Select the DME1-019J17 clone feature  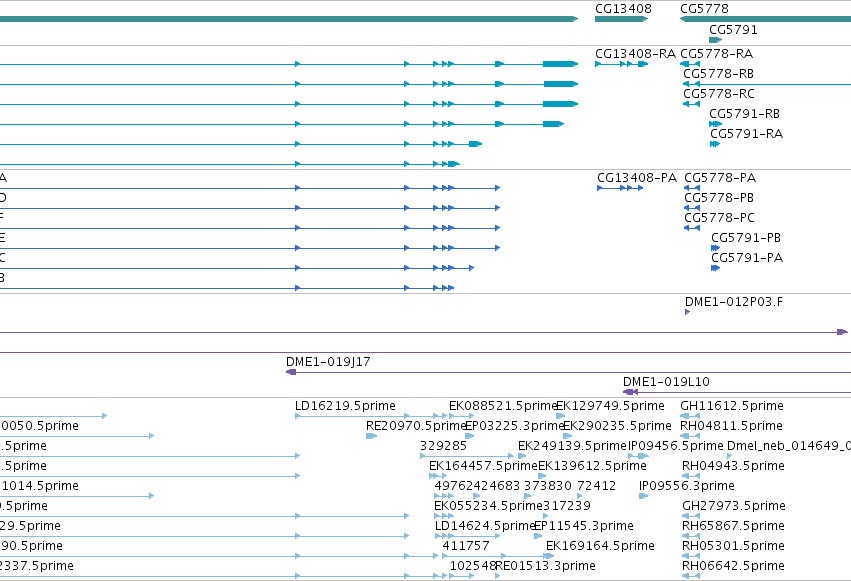(568, 372)
